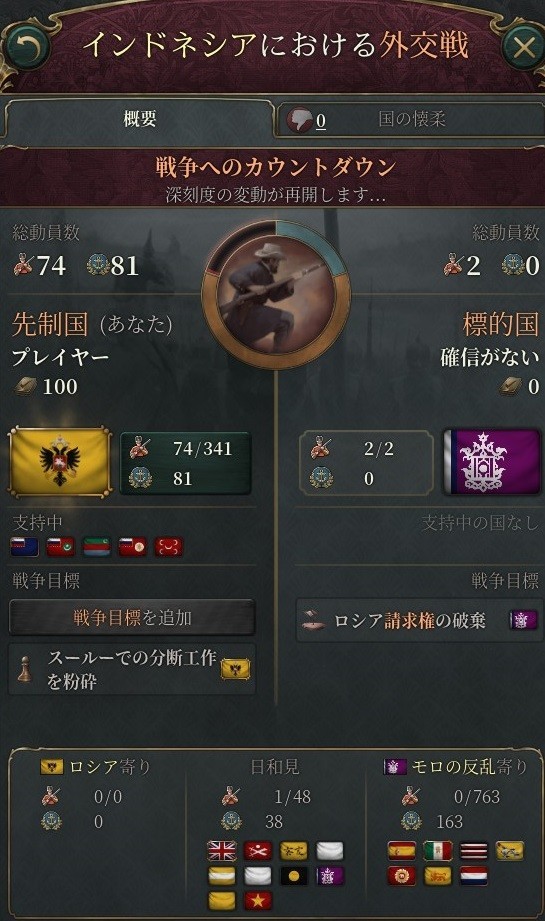Image resolution: width=545 pixels, height=921 pixels.
Task: Click the central rifleman escalation dial
Action: [x=275, y=293]
